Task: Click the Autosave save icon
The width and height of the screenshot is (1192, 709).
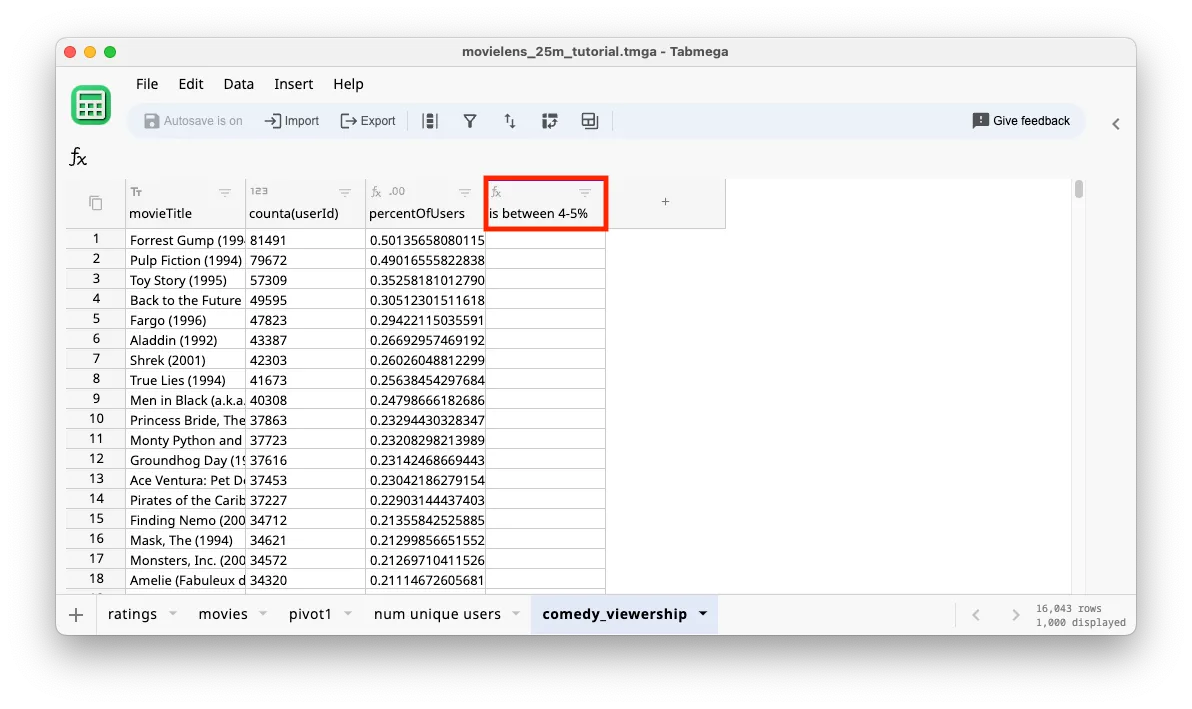Action: (x=152, y=120)
